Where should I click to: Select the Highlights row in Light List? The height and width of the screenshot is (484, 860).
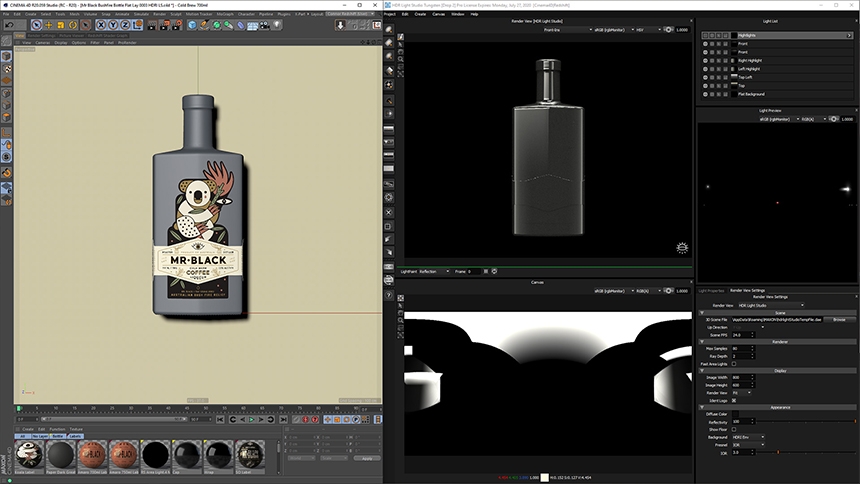778,35
